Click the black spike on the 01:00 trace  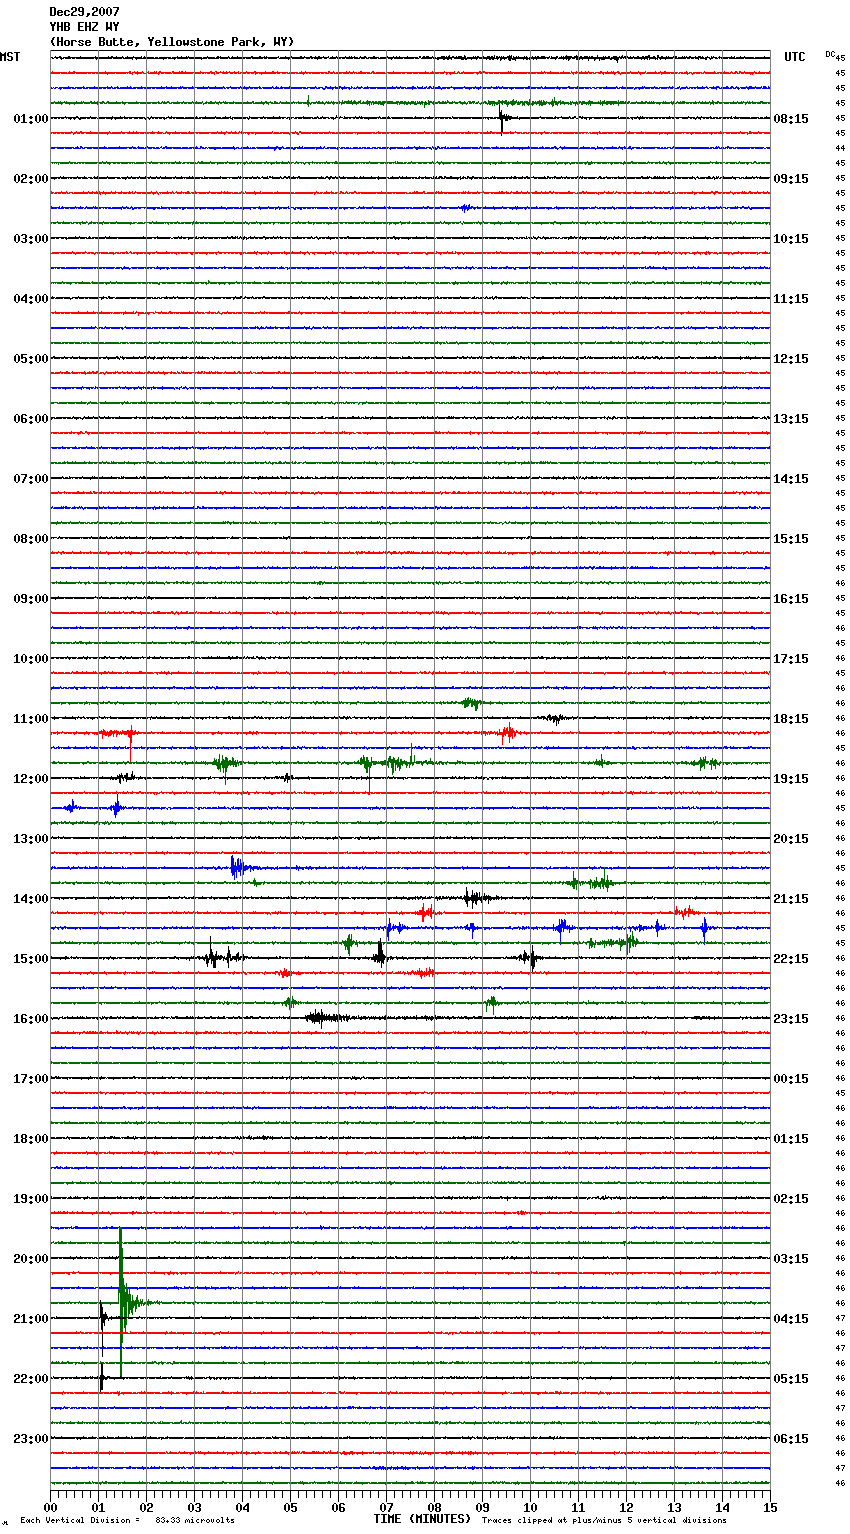tap(502, 119)
